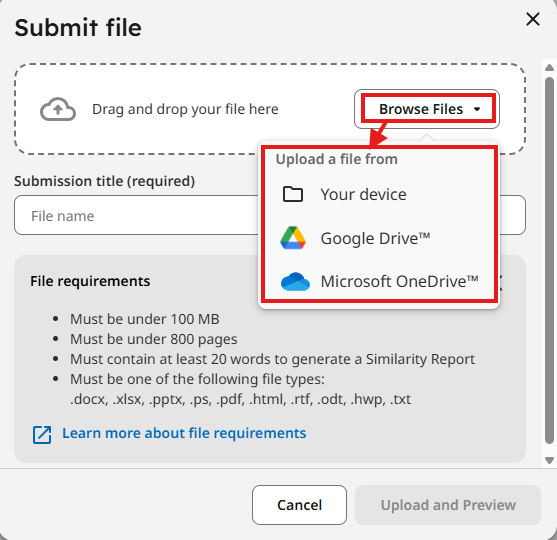Click the Google Drive triangle logo
Image resolution: width=557 pixels, height=540 pixels.
pos(293,238)
